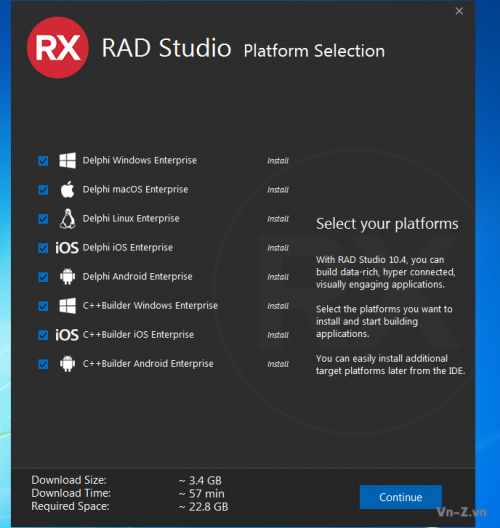Close the Platform Selection dialog
The height and width of the screenshot is (528, 500).
tap(459, 11)
